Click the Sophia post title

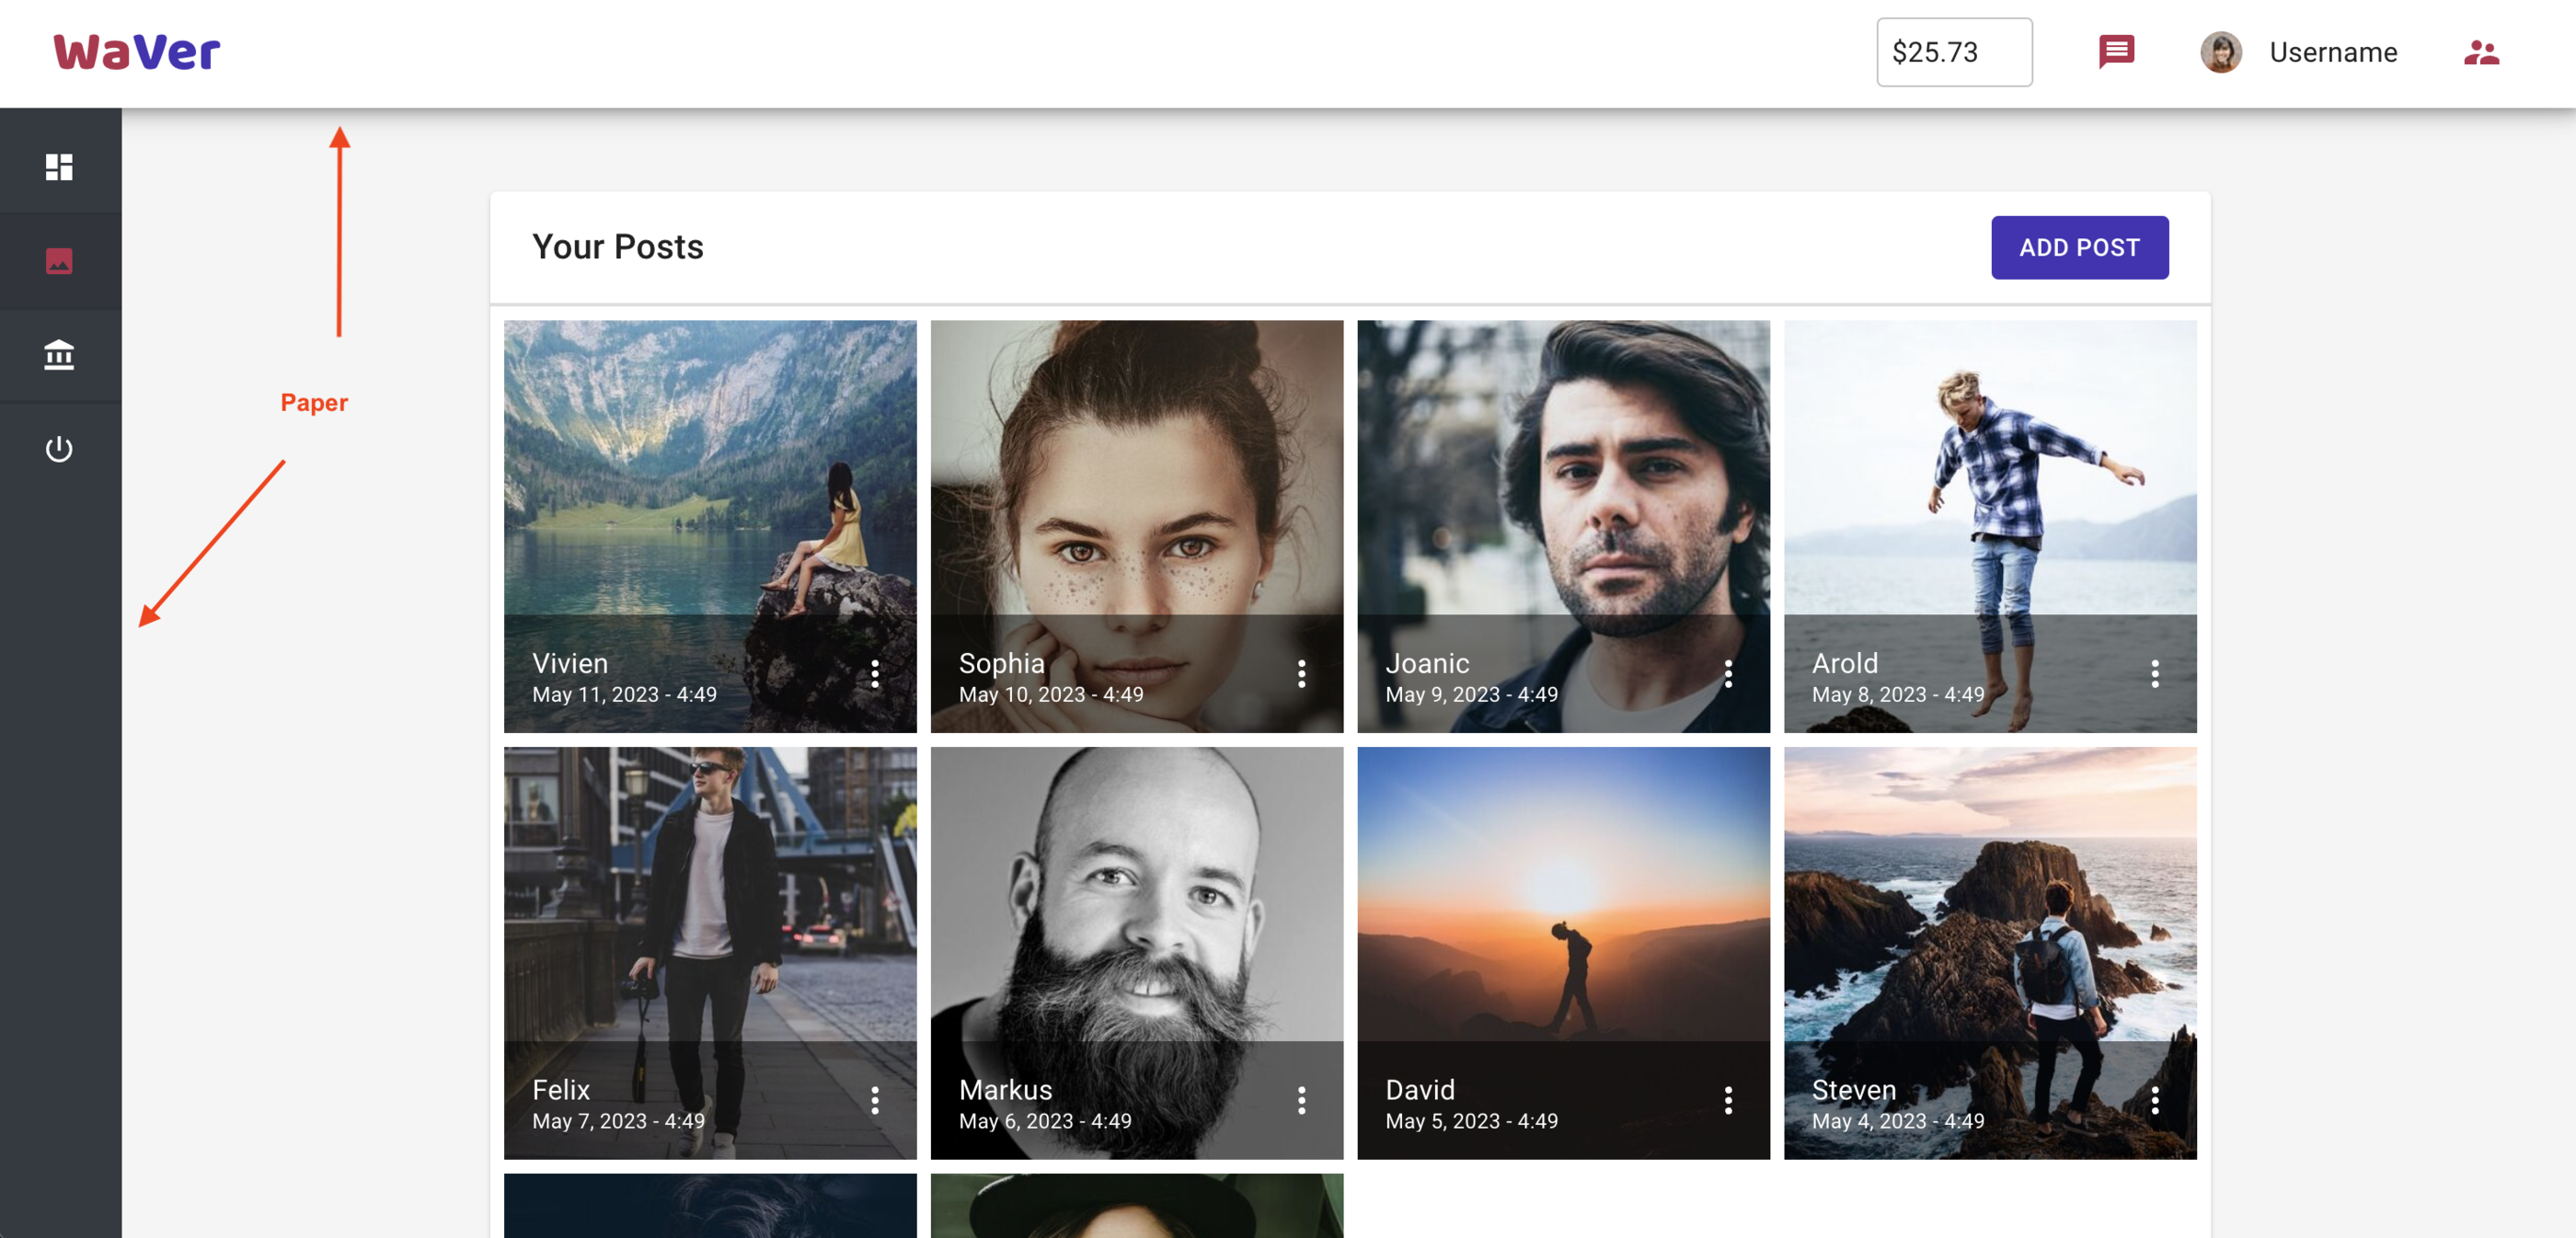pos(1001,663)
